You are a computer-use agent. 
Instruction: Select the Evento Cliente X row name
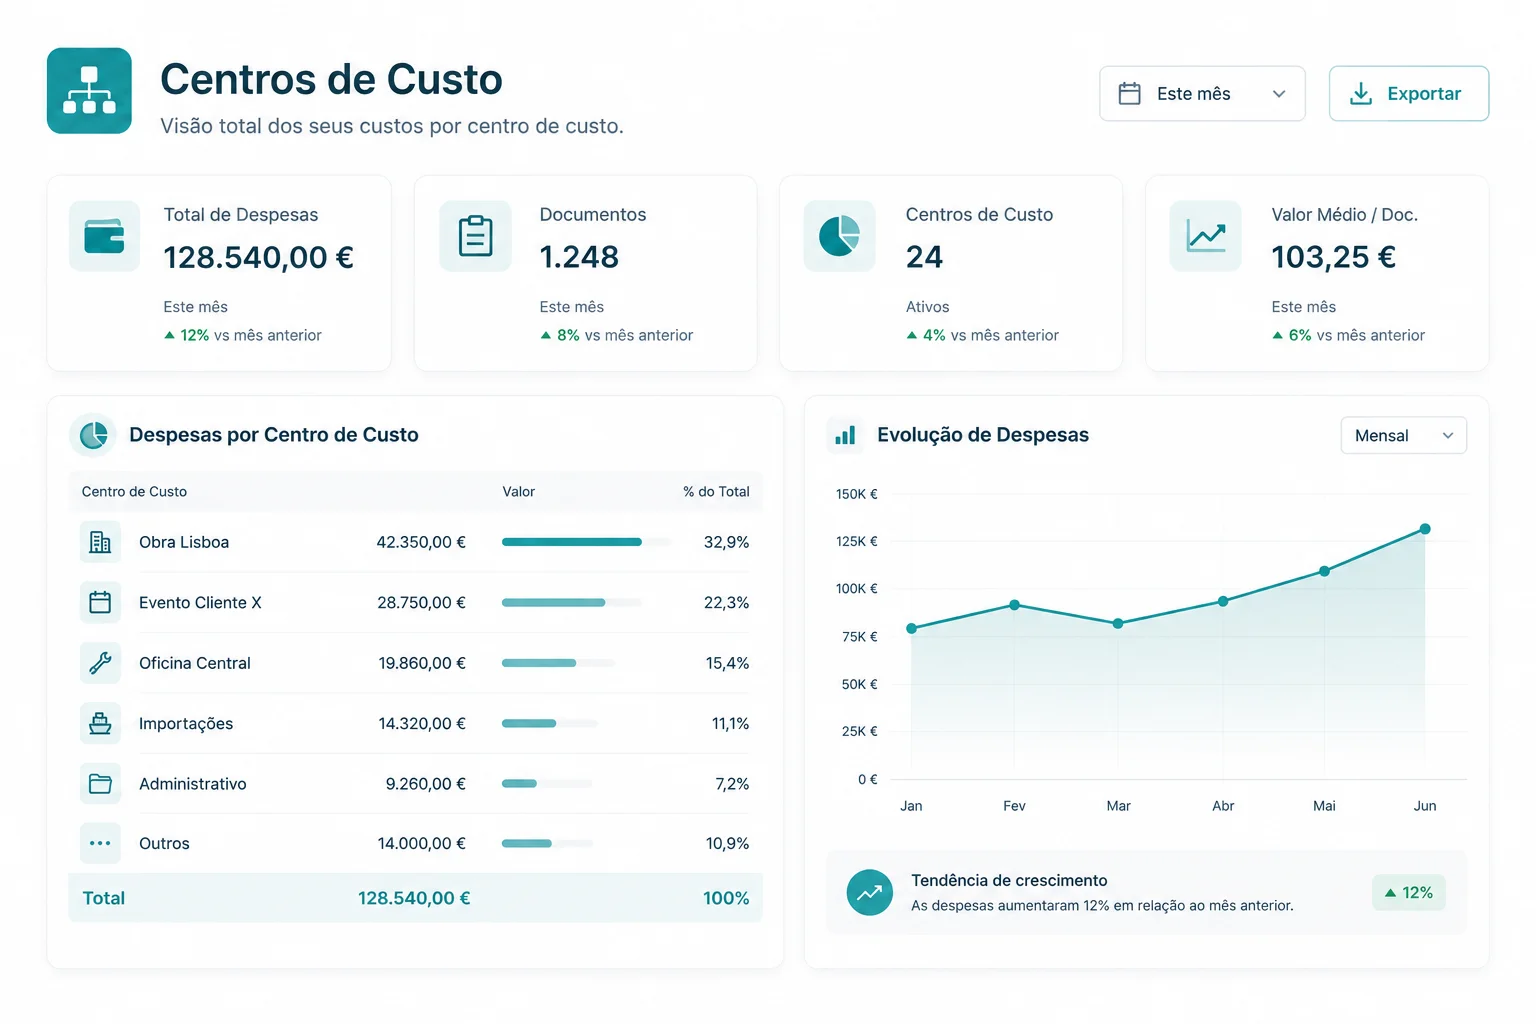click(x=200, y=602)
